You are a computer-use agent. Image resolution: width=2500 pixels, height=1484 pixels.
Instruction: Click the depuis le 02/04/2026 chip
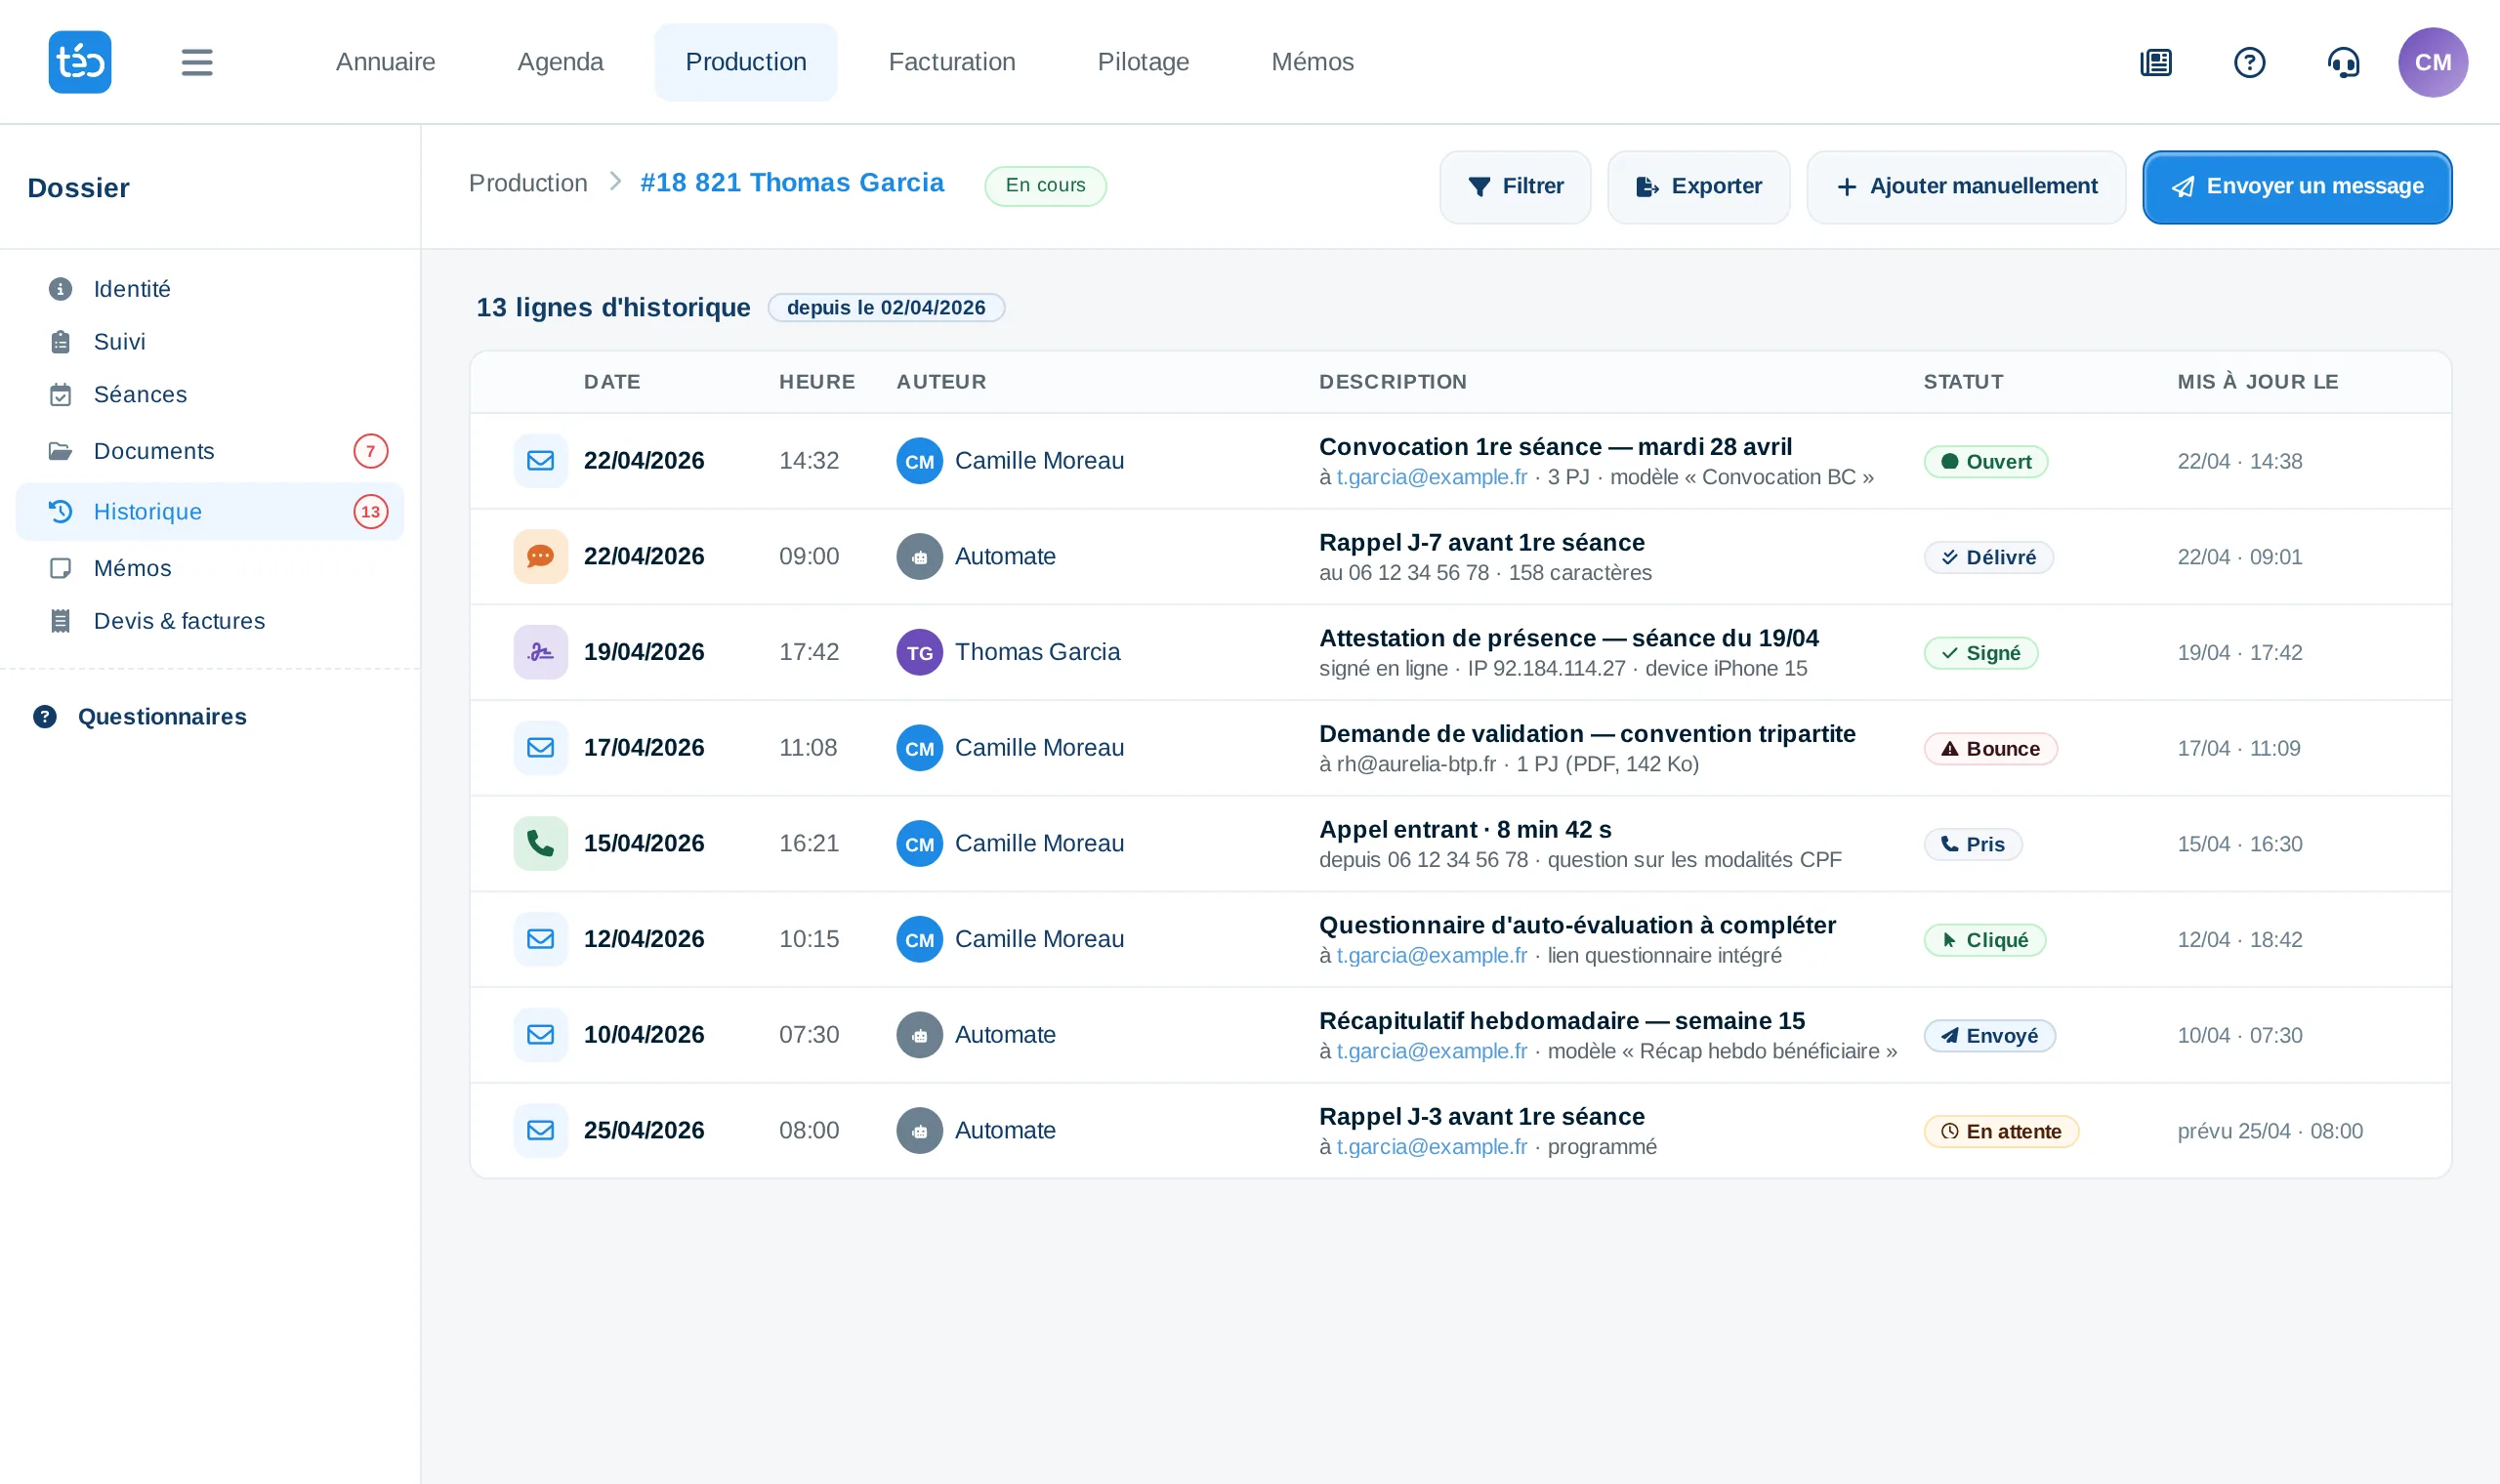point(886,308)
